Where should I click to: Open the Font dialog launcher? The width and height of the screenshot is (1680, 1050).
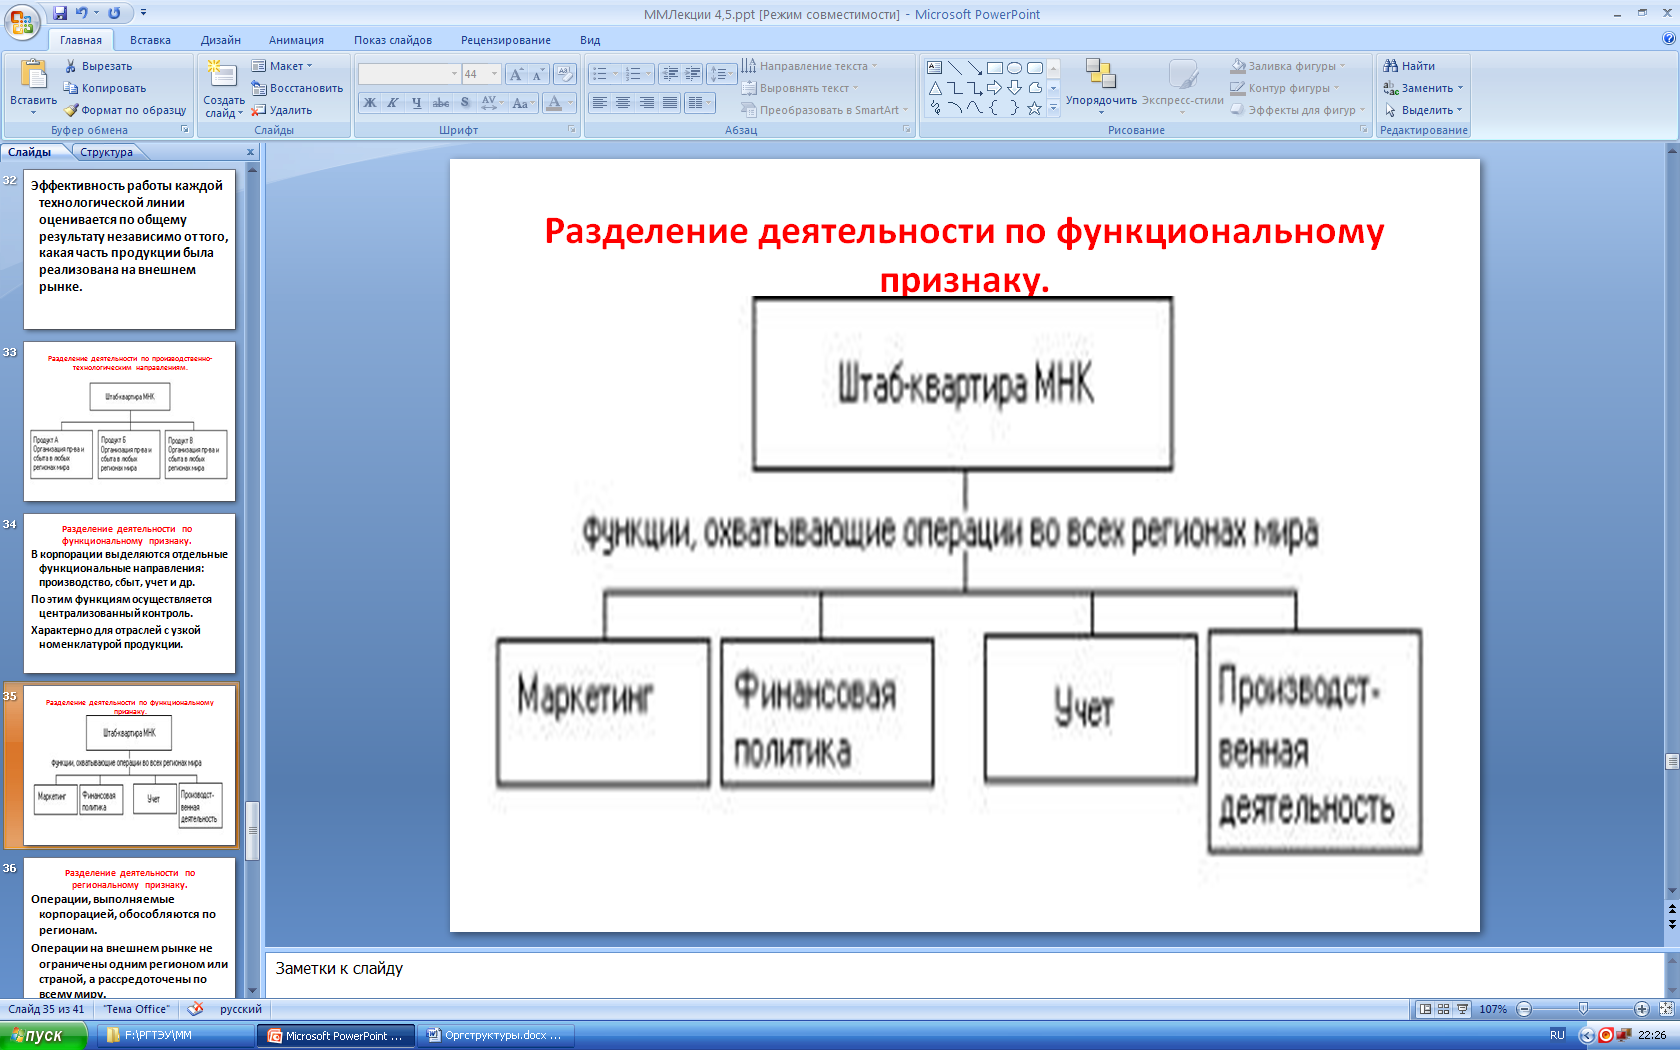click(572, 130)
